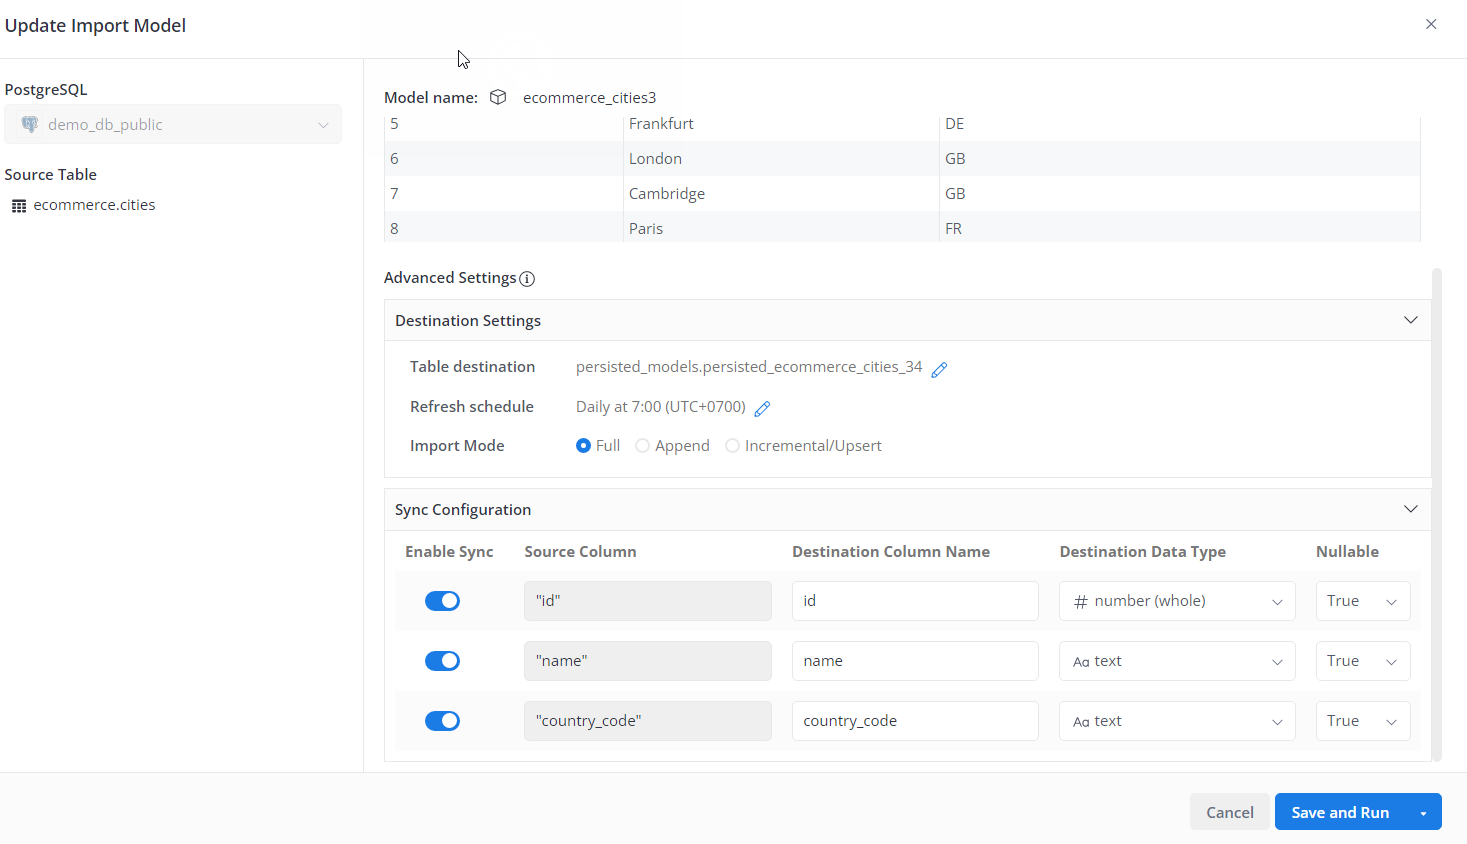
Task: Click the source column field "name"
Action: click(x=648, y=661)
